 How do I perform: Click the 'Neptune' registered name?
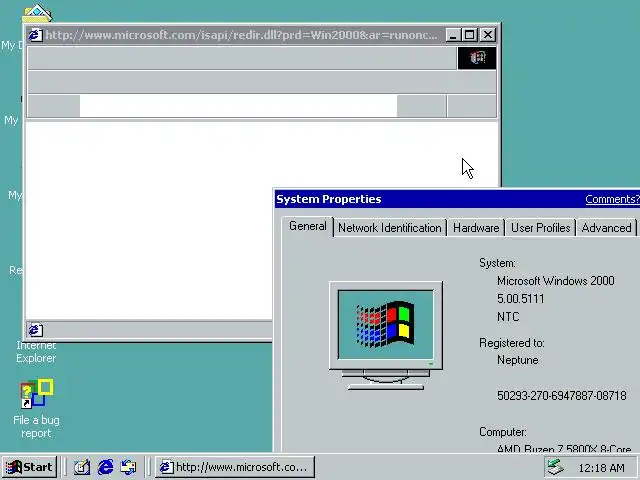(518, 360)
